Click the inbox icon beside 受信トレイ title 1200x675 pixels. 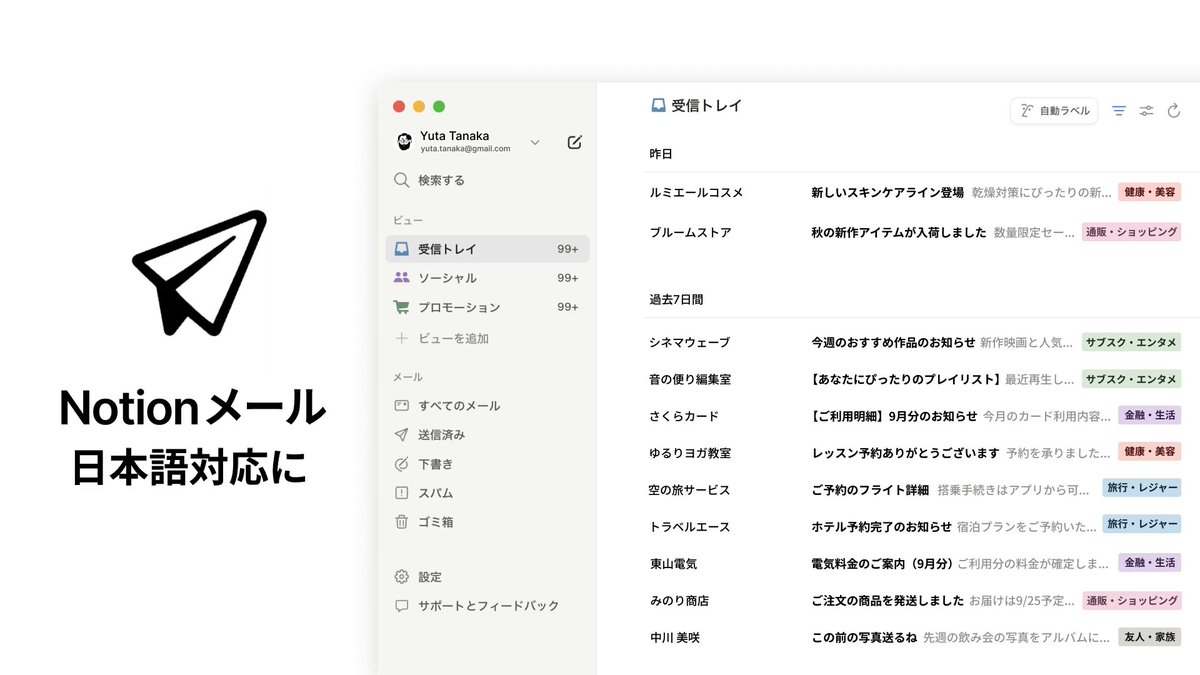pyautogui.click(x=658, y=105)
